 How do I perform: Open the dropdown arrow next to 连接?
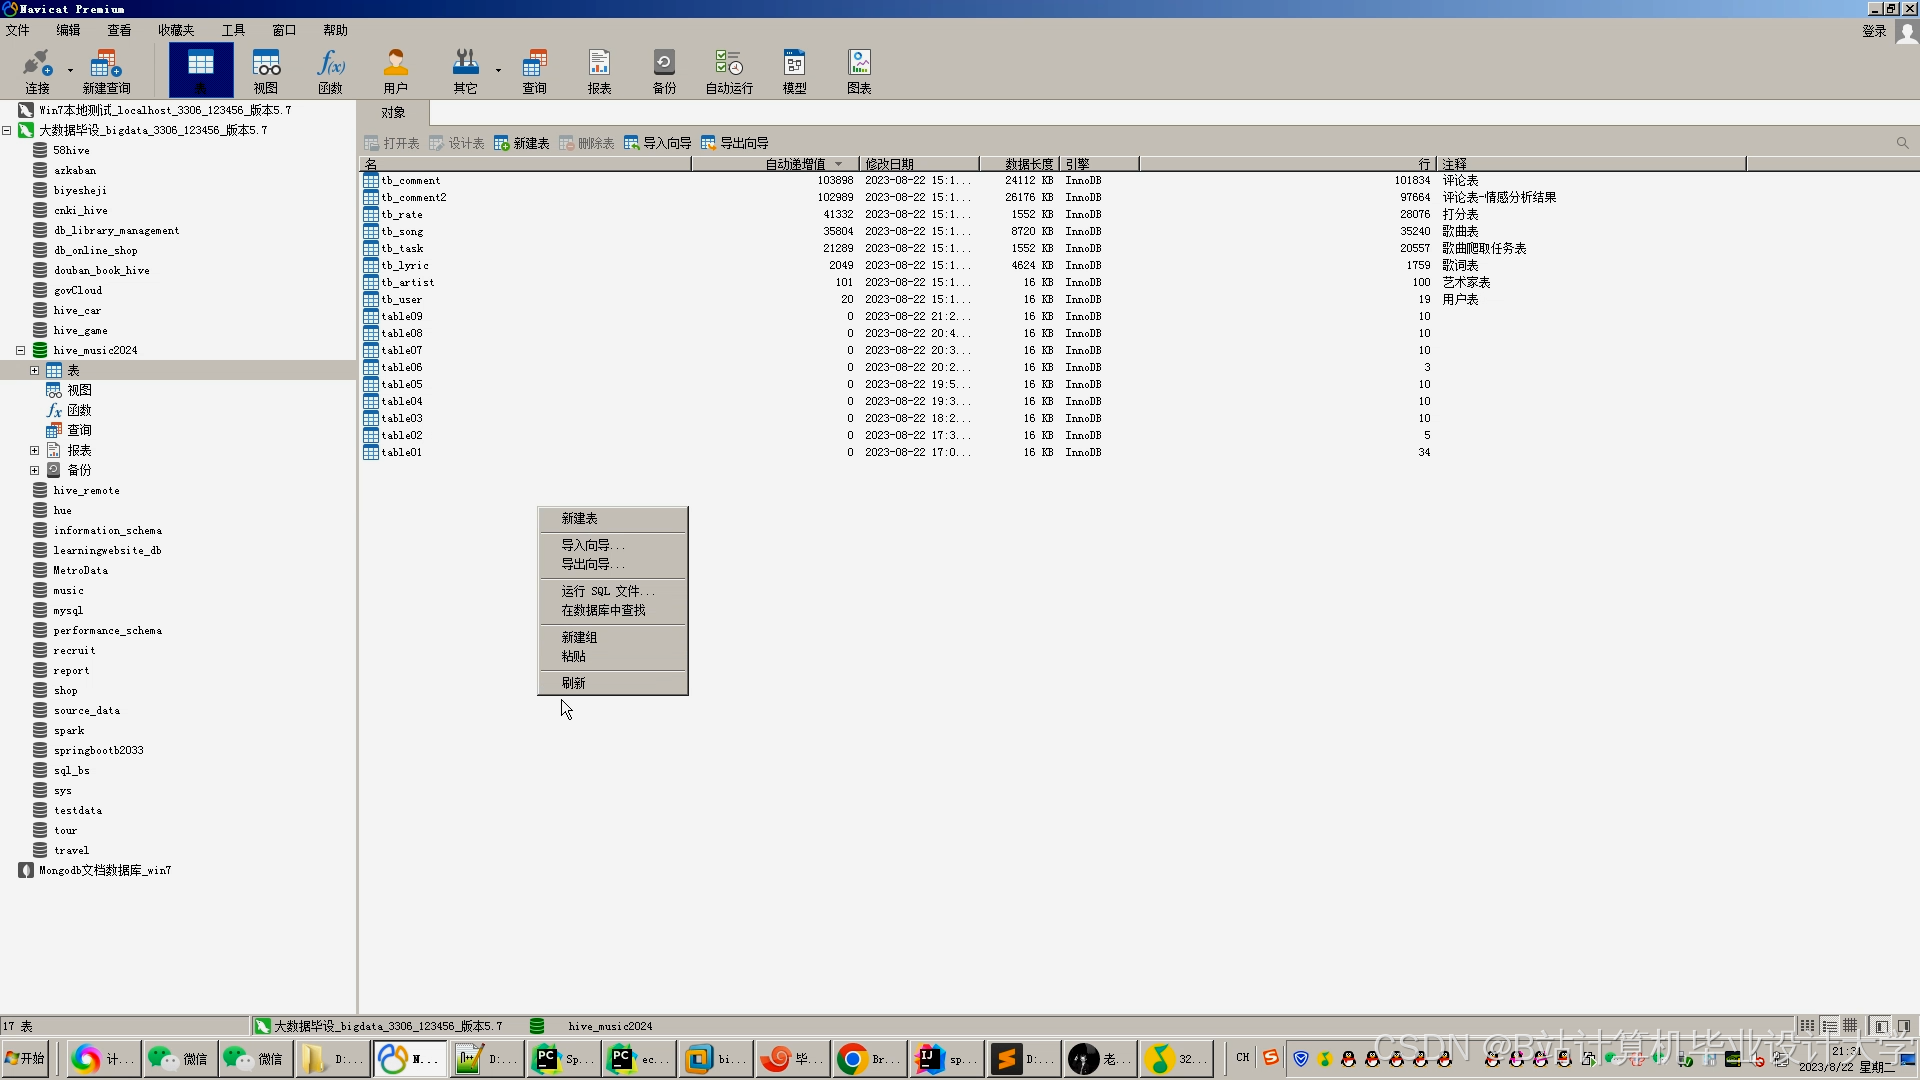70,70
